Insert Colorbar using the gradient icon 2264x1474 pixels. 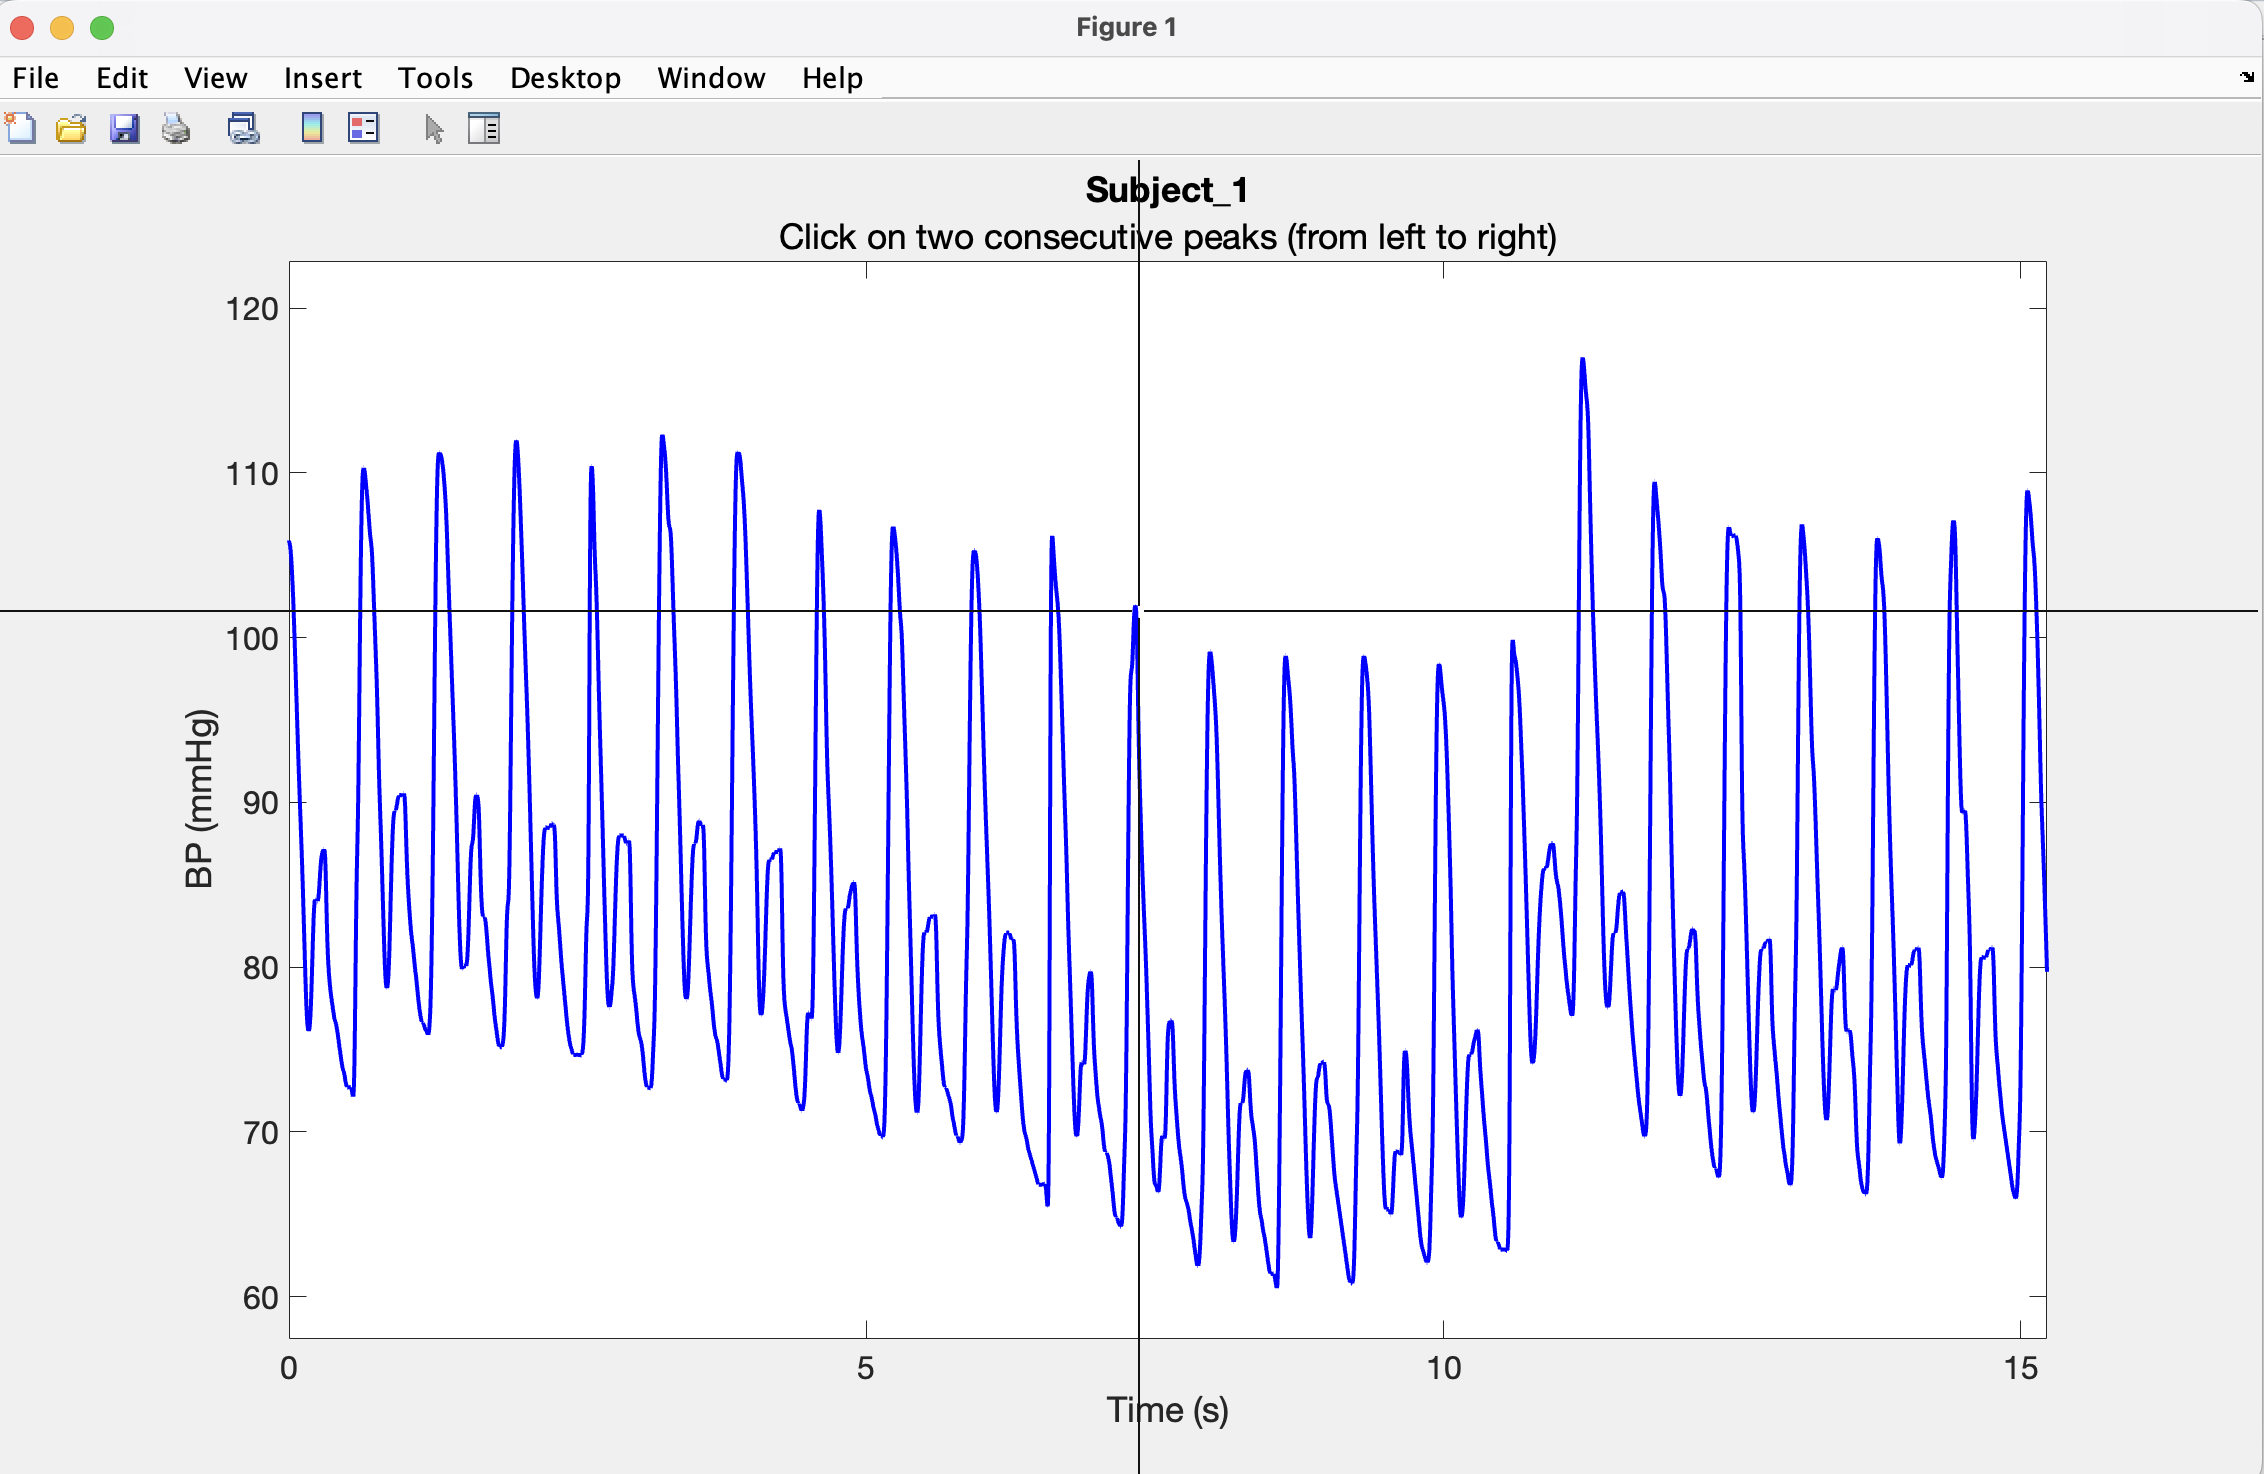312,128
